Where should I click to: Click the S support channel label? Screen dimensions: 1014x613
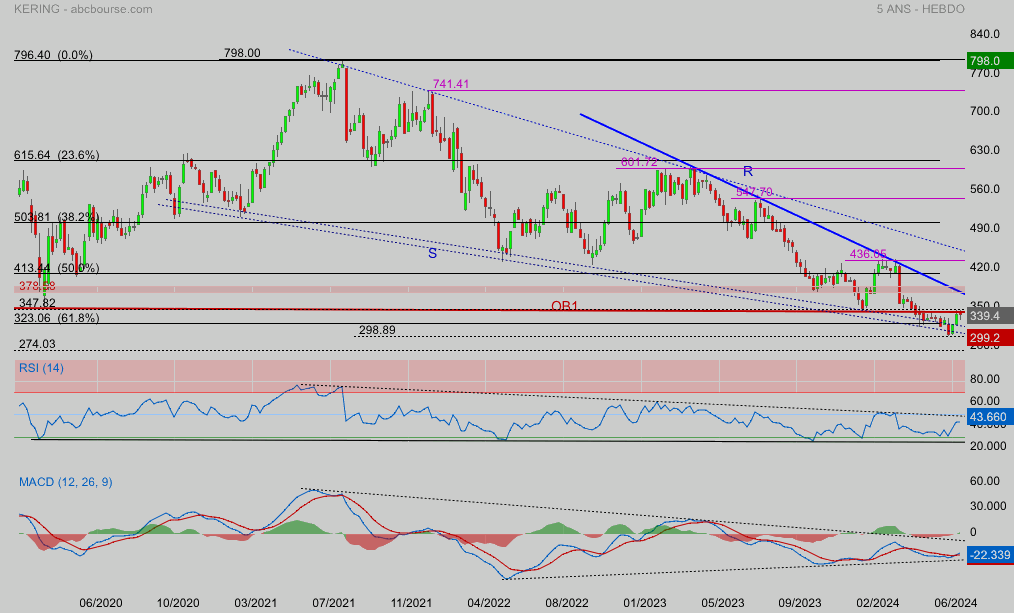point(432,253)
